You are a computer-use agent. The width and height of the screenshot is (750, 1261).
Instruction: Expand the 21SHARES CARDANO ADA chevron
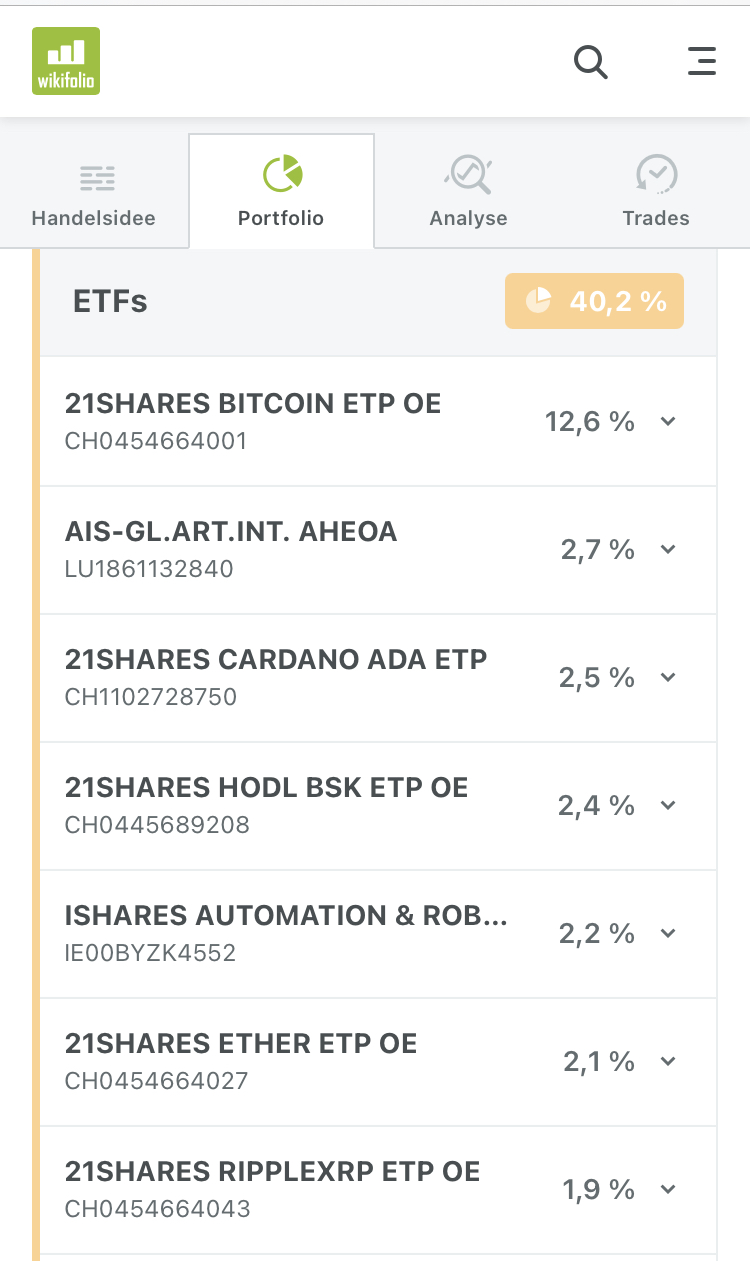coord(669,677)
